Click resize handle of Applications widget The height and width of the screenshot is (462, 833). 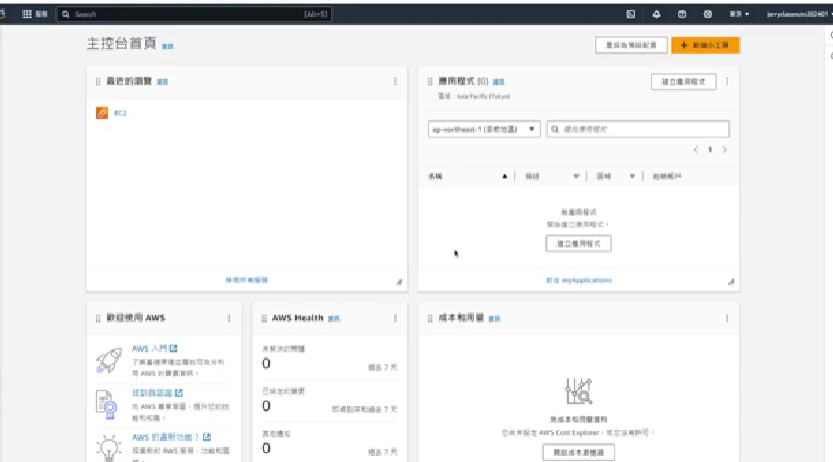(731, 282)
